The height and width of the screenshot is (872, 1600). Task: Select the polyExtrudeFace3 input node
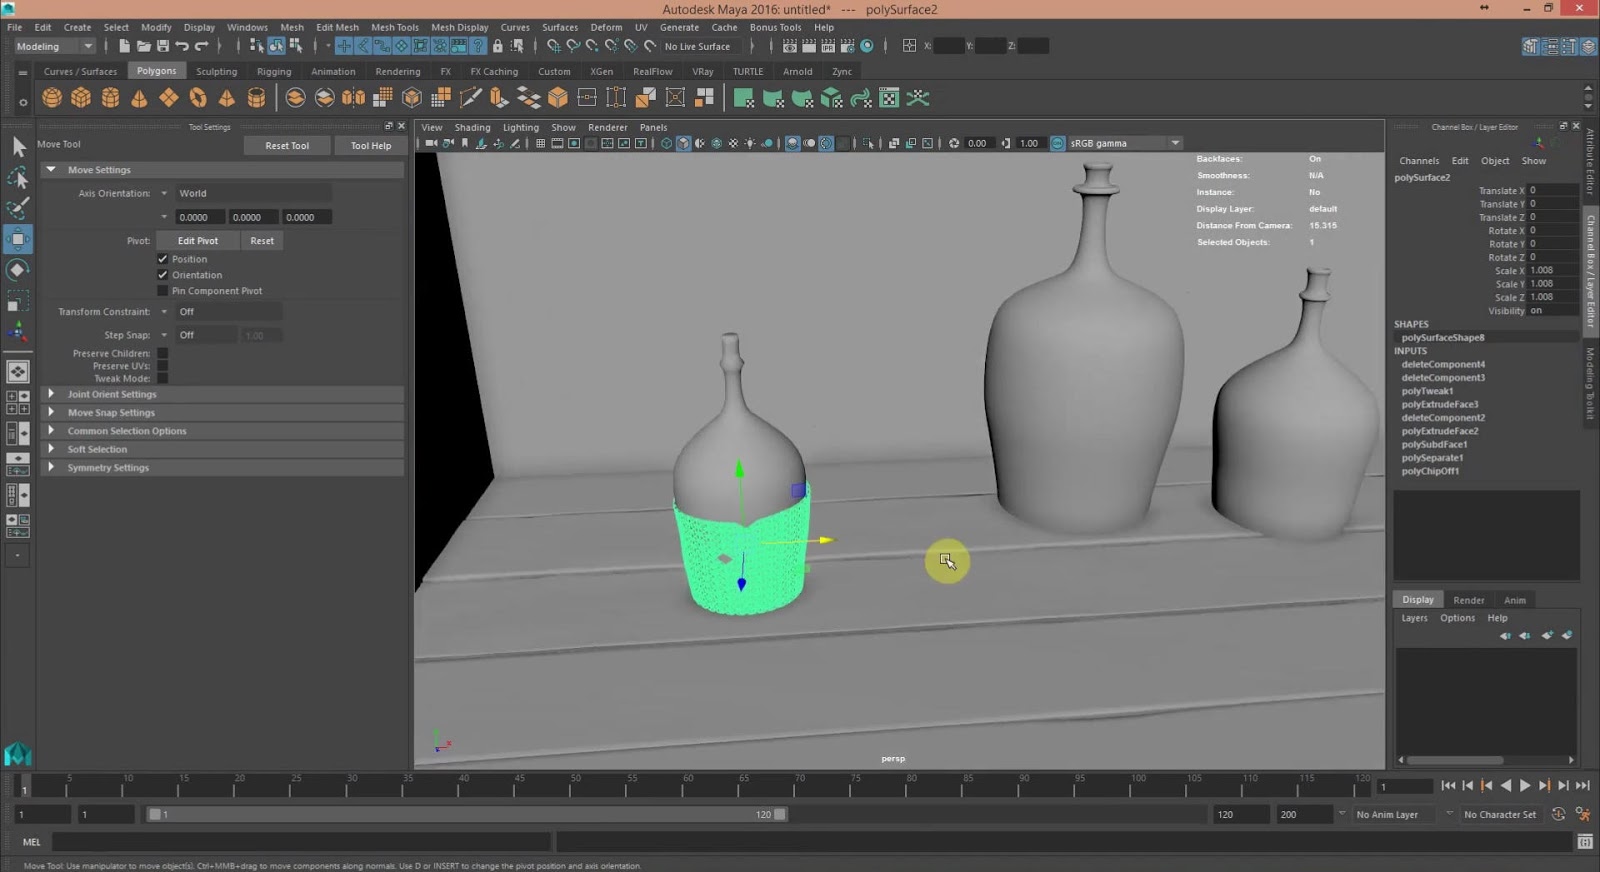[x=1440, y=404]
